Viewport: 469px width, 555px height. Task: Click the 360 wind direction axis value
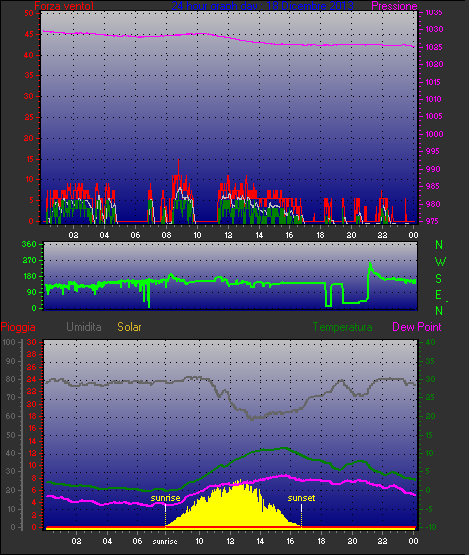(29, 244)
